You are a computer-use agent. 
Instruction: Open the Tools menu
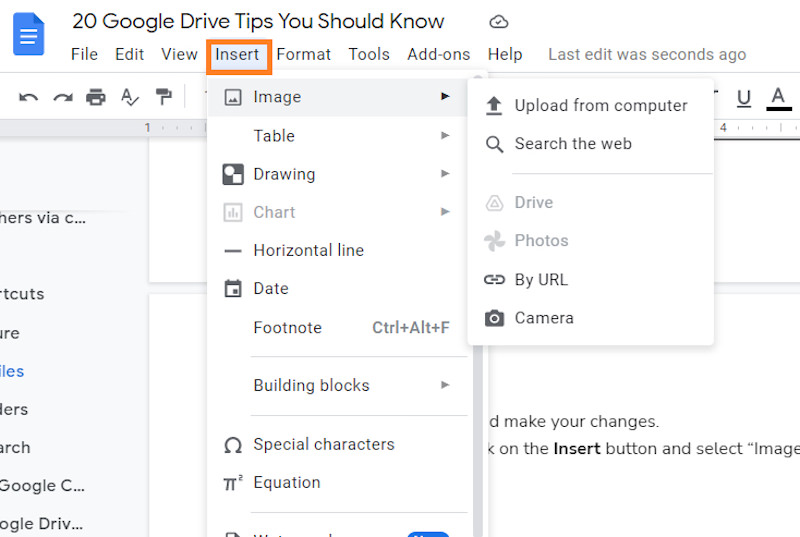(369, 54)
